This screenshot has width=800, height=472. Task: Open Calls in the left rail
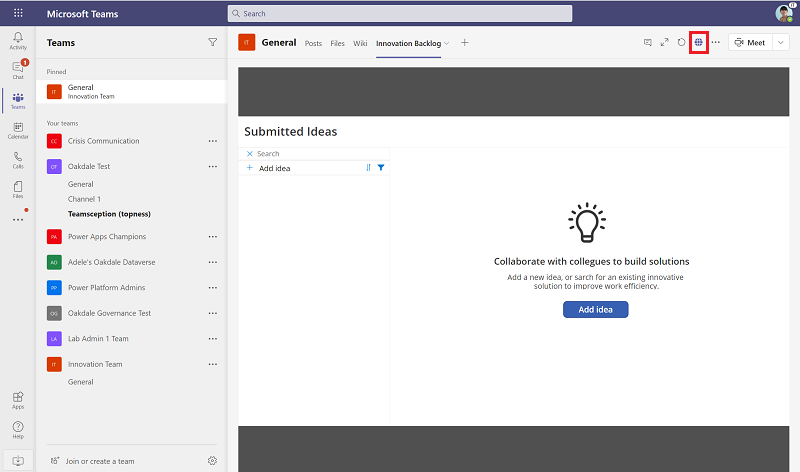(18, 160)
